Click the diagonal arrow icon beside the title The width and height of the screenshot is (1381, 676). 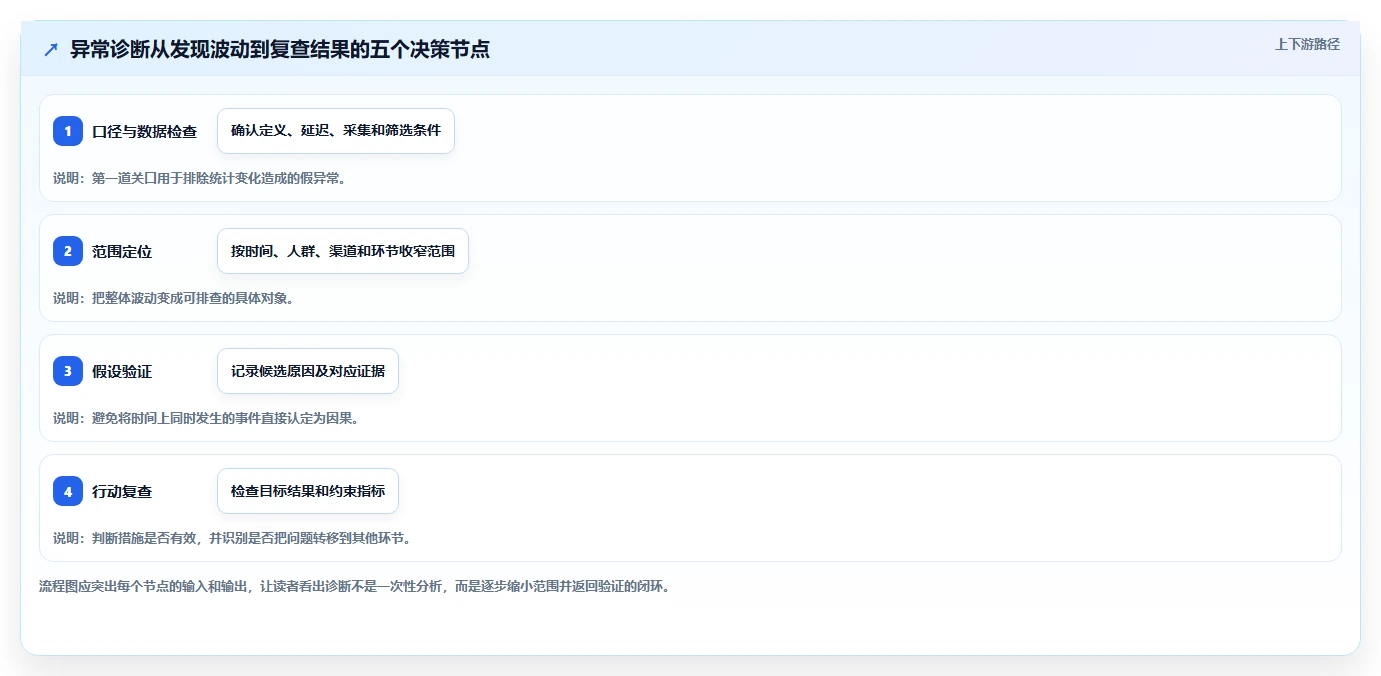coord(51,49)
